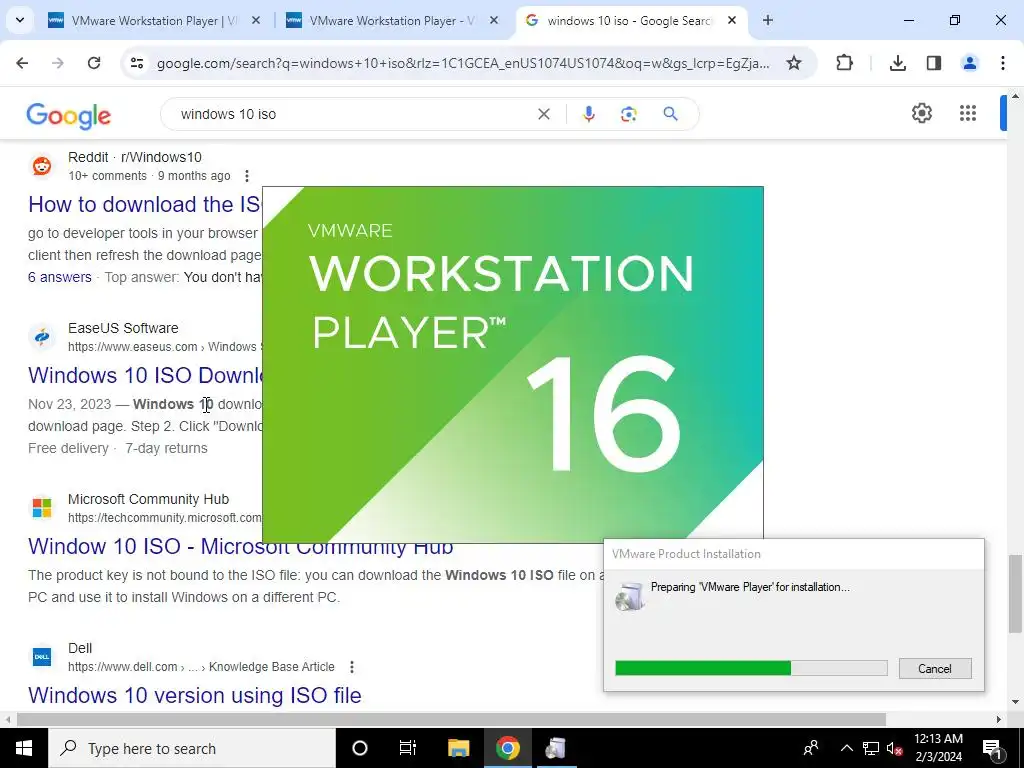Click the Chrome address bar URL
The height and width of the screenshot is (768, 1024).
463,63
